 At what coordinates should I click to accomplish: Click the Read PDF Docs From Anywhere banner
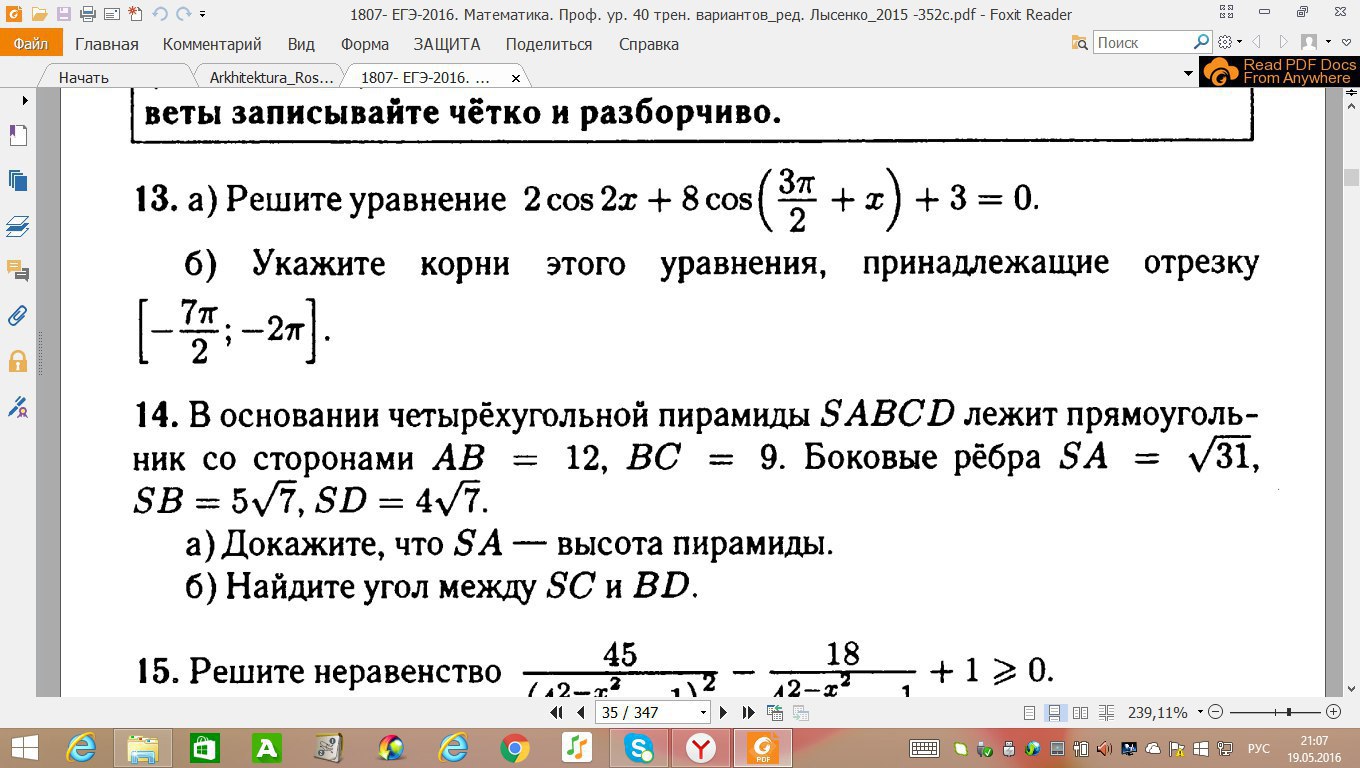(x=1280, y=72)
